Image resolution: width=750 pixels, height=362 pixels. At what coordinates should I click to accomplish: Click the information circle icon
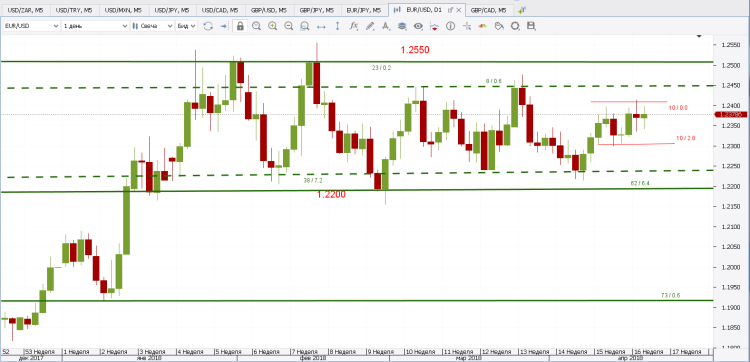(450, 26)
